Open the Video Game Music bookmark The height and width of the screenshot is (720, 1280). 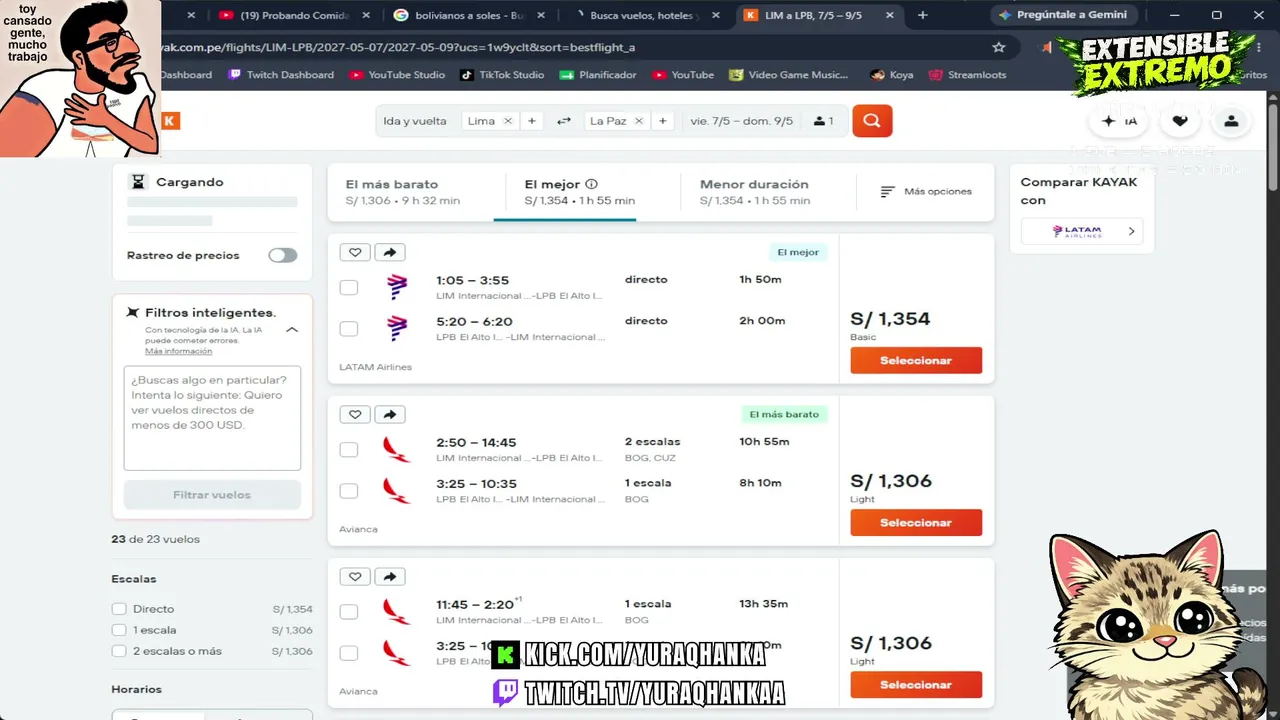click(x=789, y=75)
